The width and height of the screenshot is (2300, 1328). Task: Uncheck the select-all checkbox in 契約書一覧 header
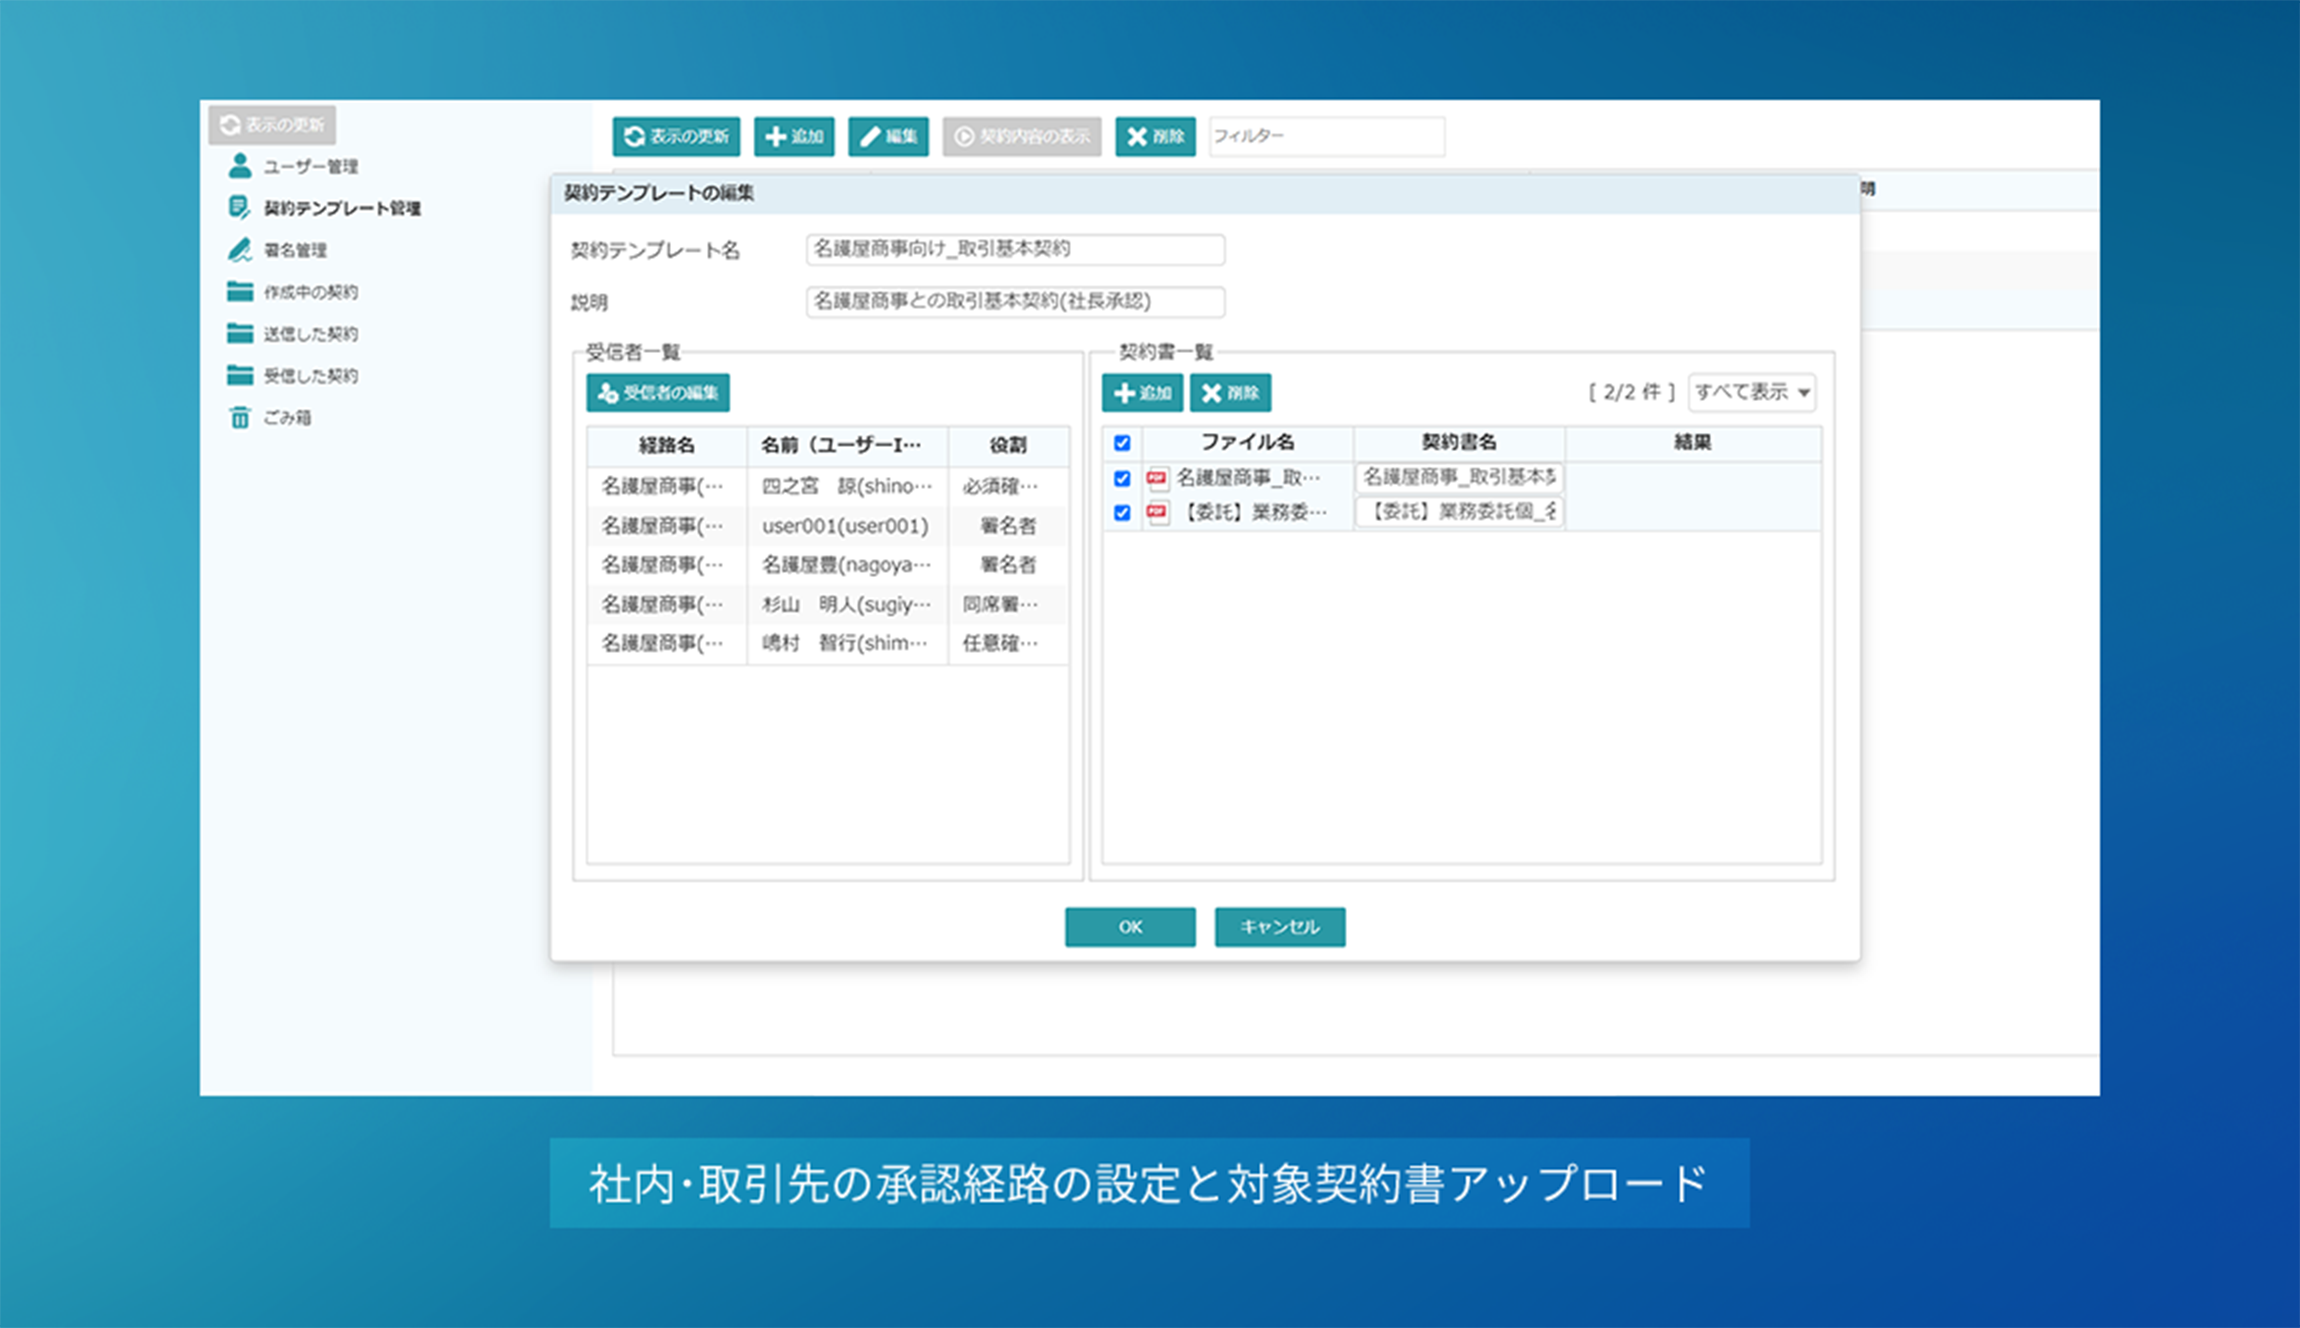point(1122,442)
